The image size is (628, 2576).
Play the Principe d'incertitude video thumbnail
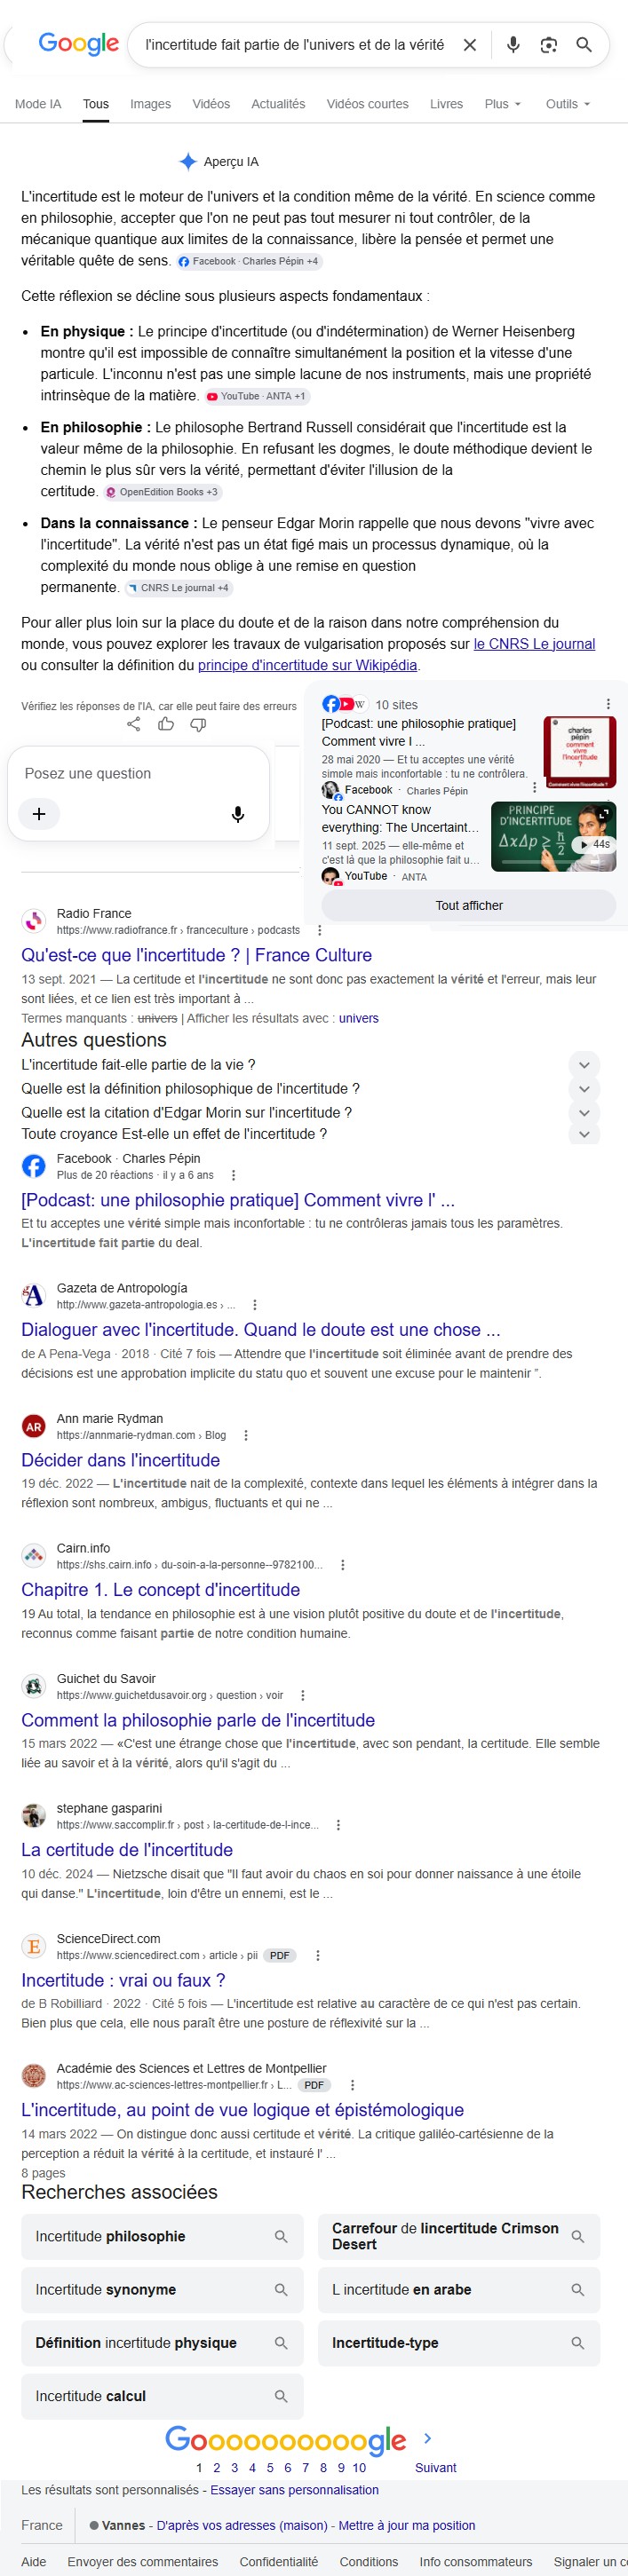(x=553, y=837)
